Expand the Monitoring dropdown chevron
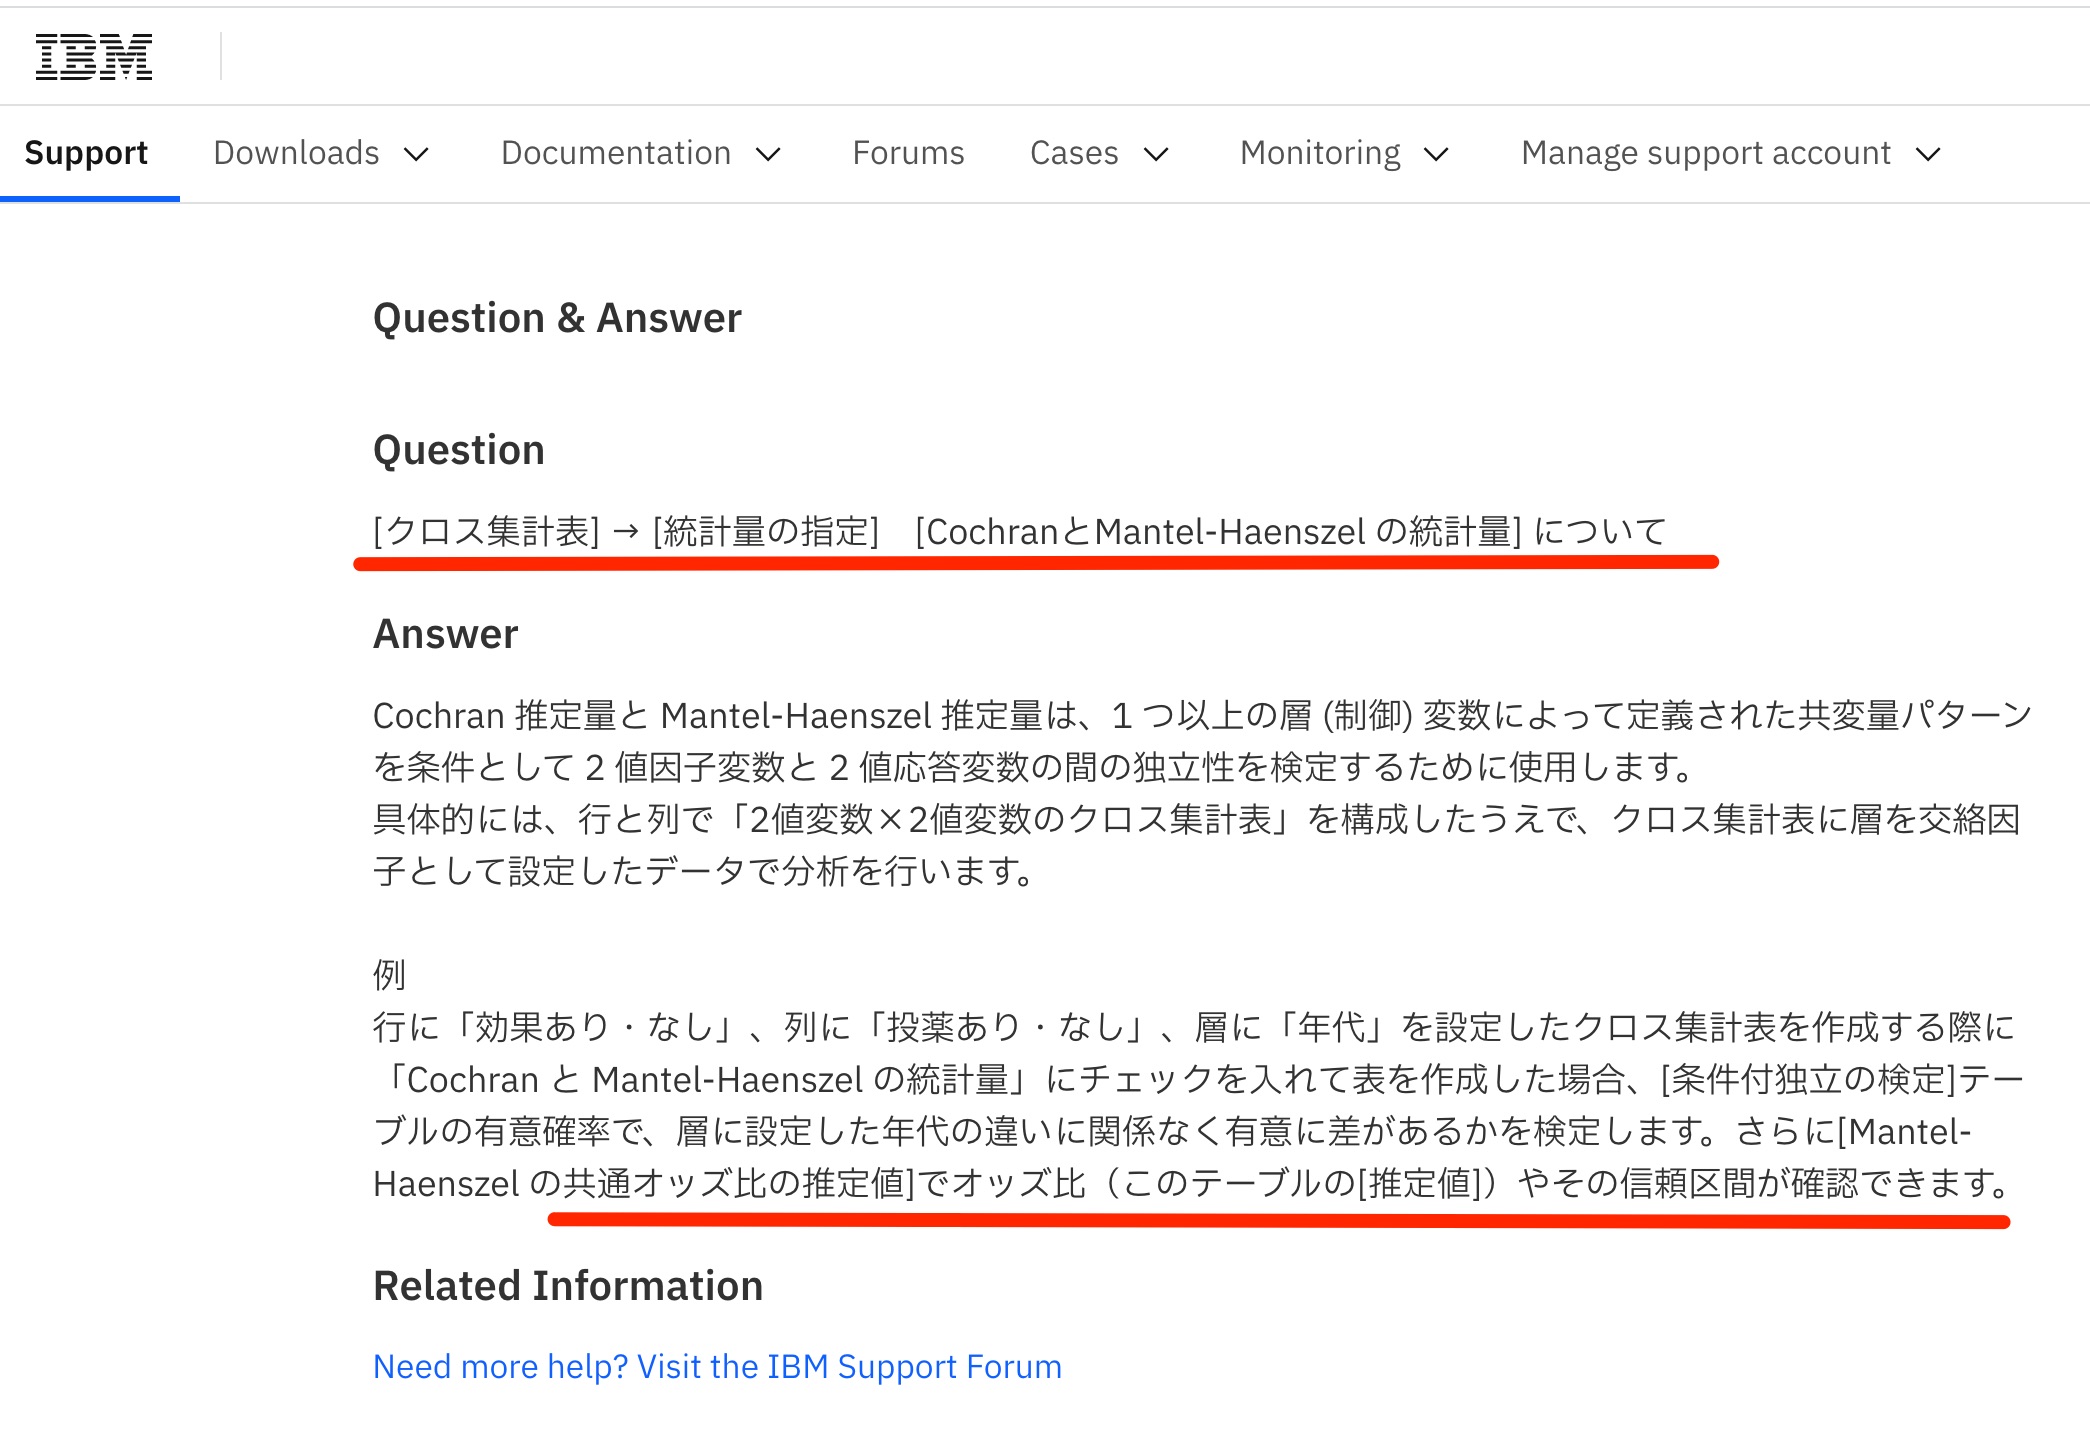 point(1435,154)
